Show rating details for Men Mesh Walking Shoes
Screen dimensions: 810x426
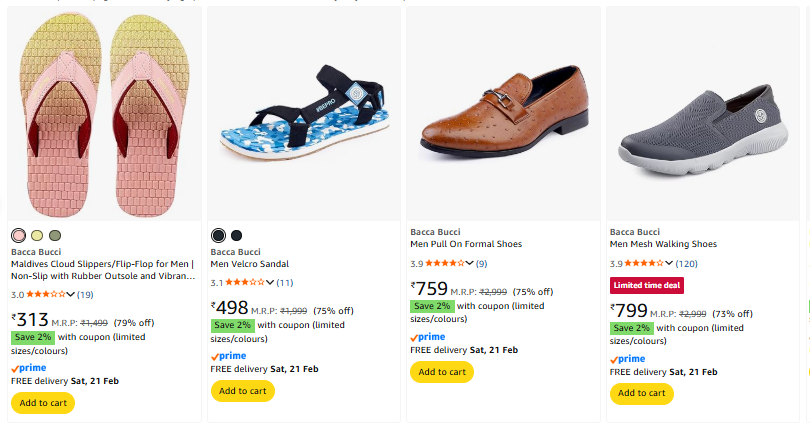click(x=670, y=263)
